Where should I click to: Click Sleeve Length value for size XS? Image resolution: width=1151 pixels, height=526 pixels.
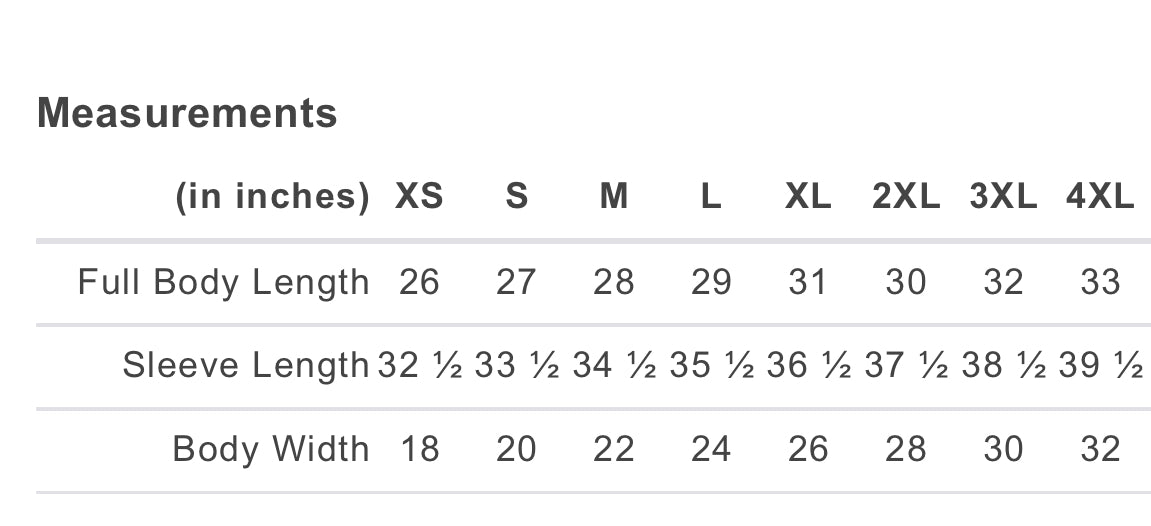pyautogui.click(x=419, y=366)
